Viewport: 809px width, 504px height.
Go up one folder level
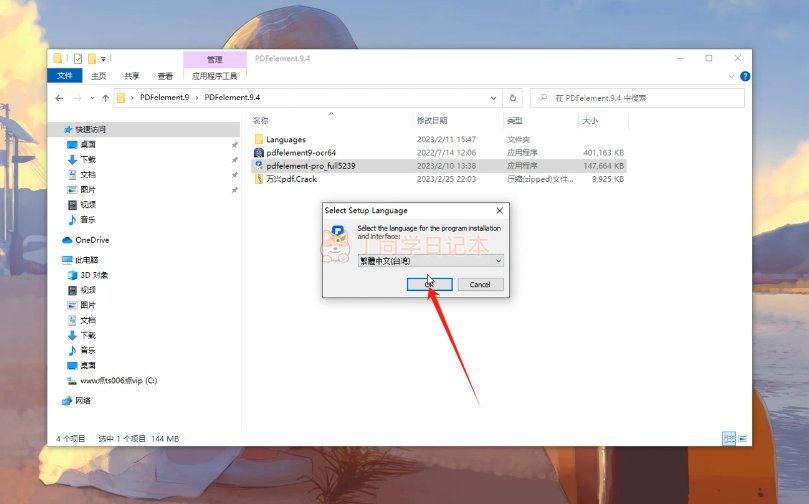[105, 98]
